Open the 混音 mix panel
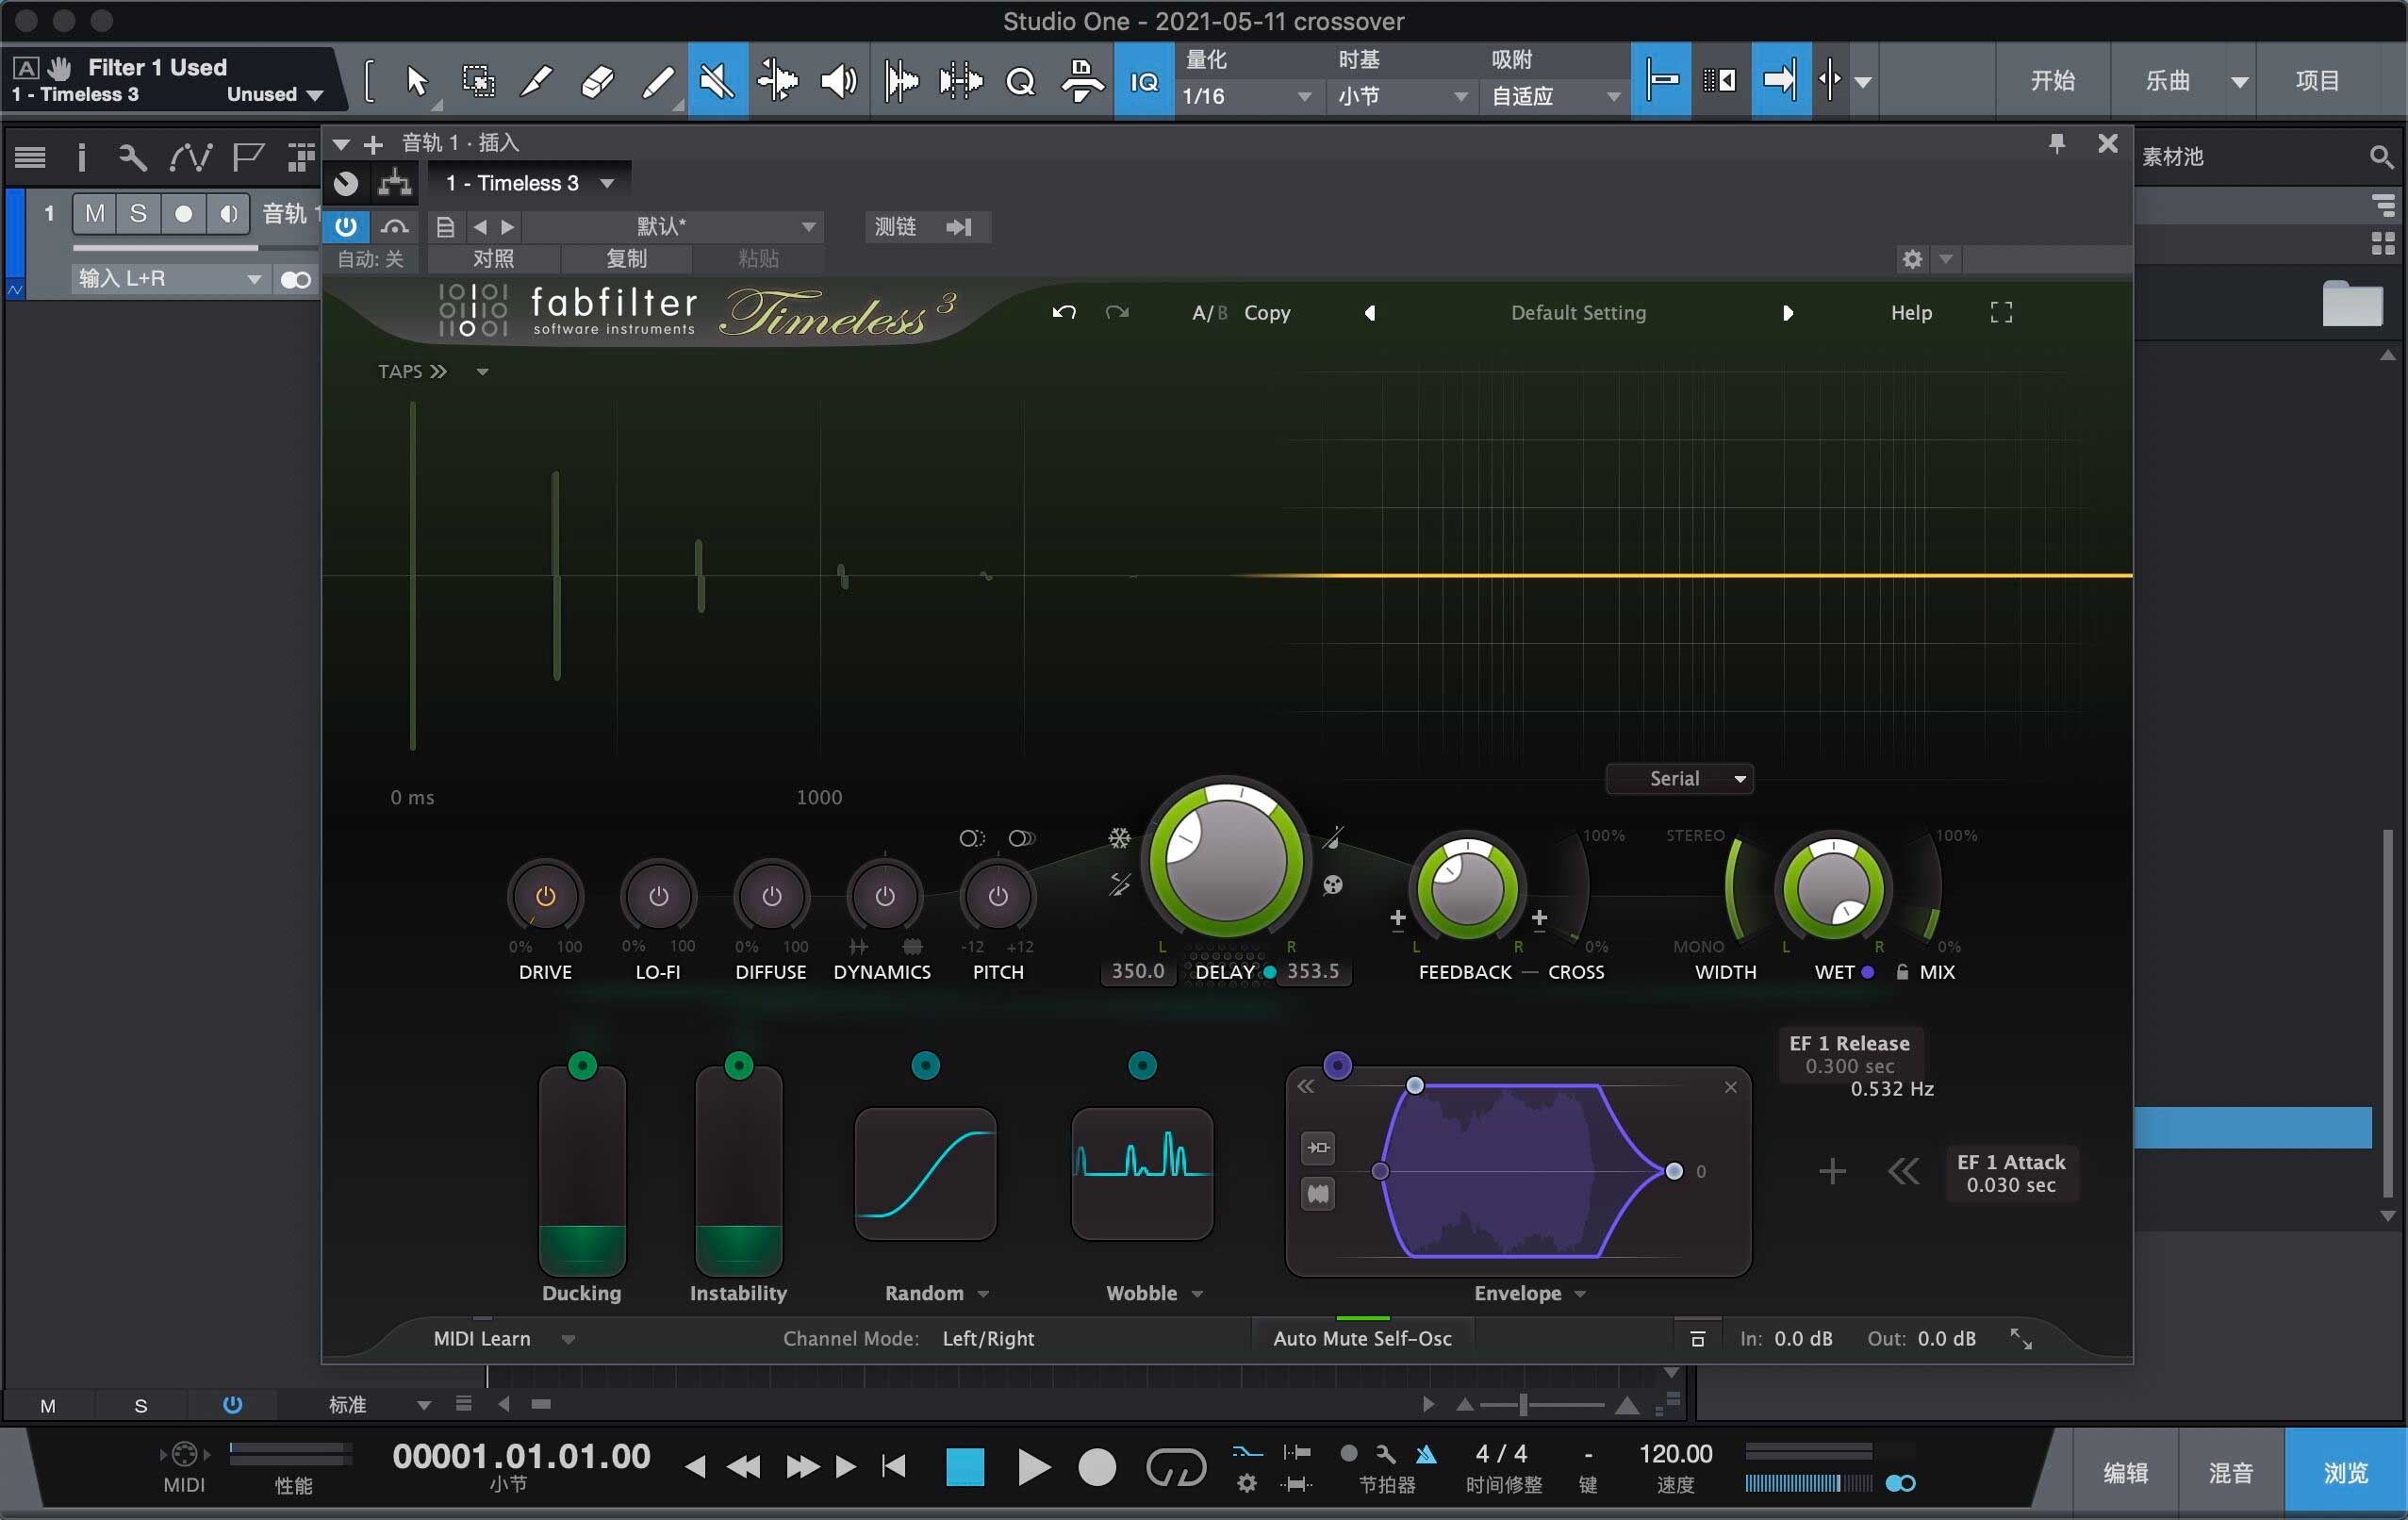The width and height of the screenshot is (2408, 1520). click(2230, 1471)
